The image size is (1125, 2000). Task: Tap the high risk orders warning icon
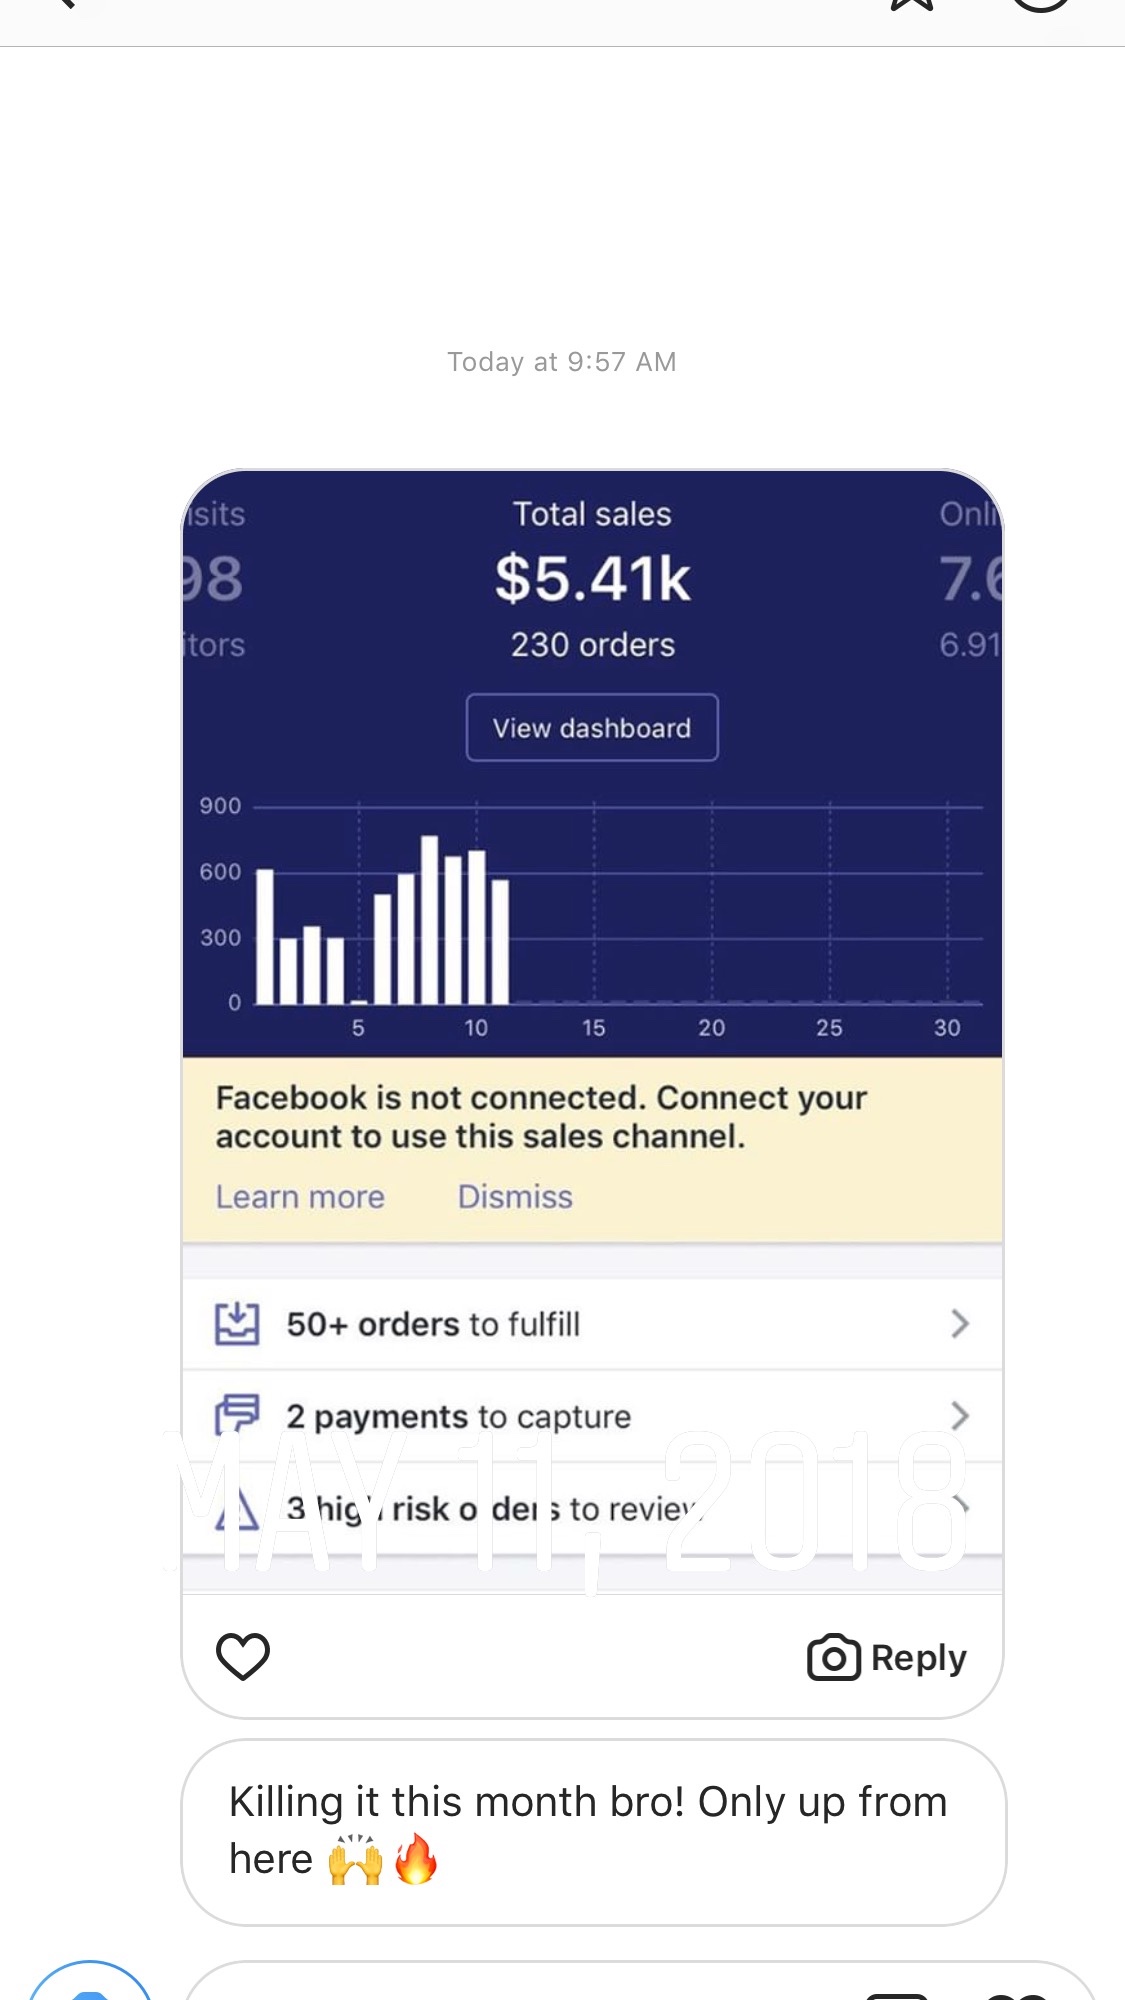238,1508
